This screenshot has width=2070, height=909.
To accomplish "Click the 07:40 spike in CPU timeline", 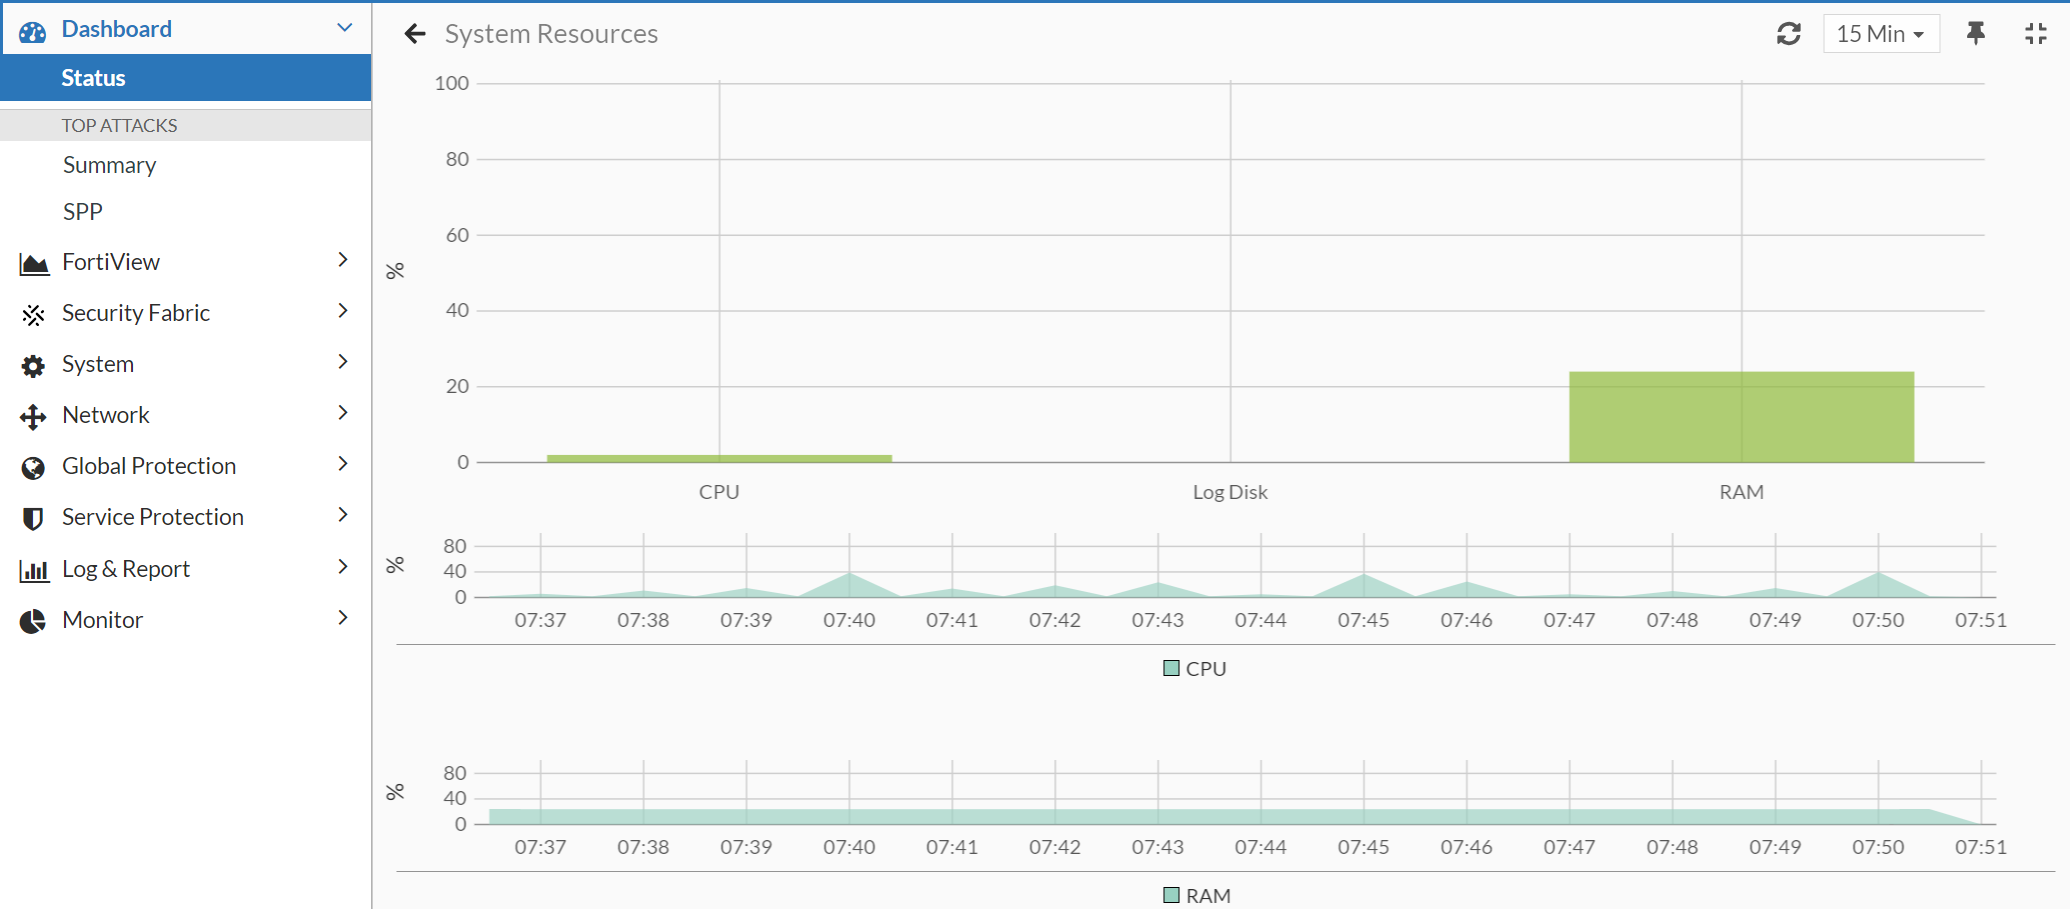I will click(x=849, y=583).
